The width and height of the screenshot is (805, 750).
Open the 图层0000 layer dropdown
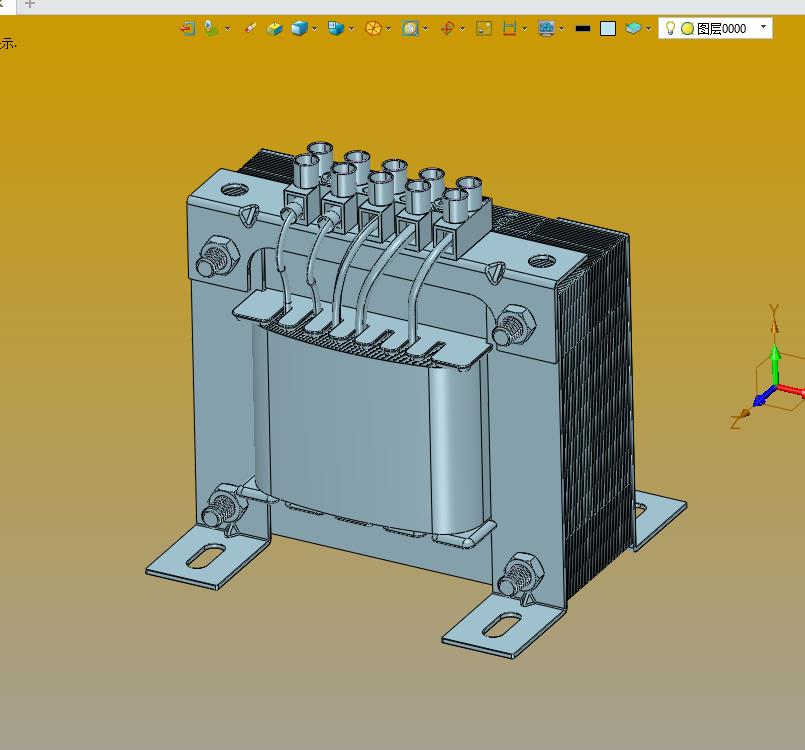tap(763, 27)
